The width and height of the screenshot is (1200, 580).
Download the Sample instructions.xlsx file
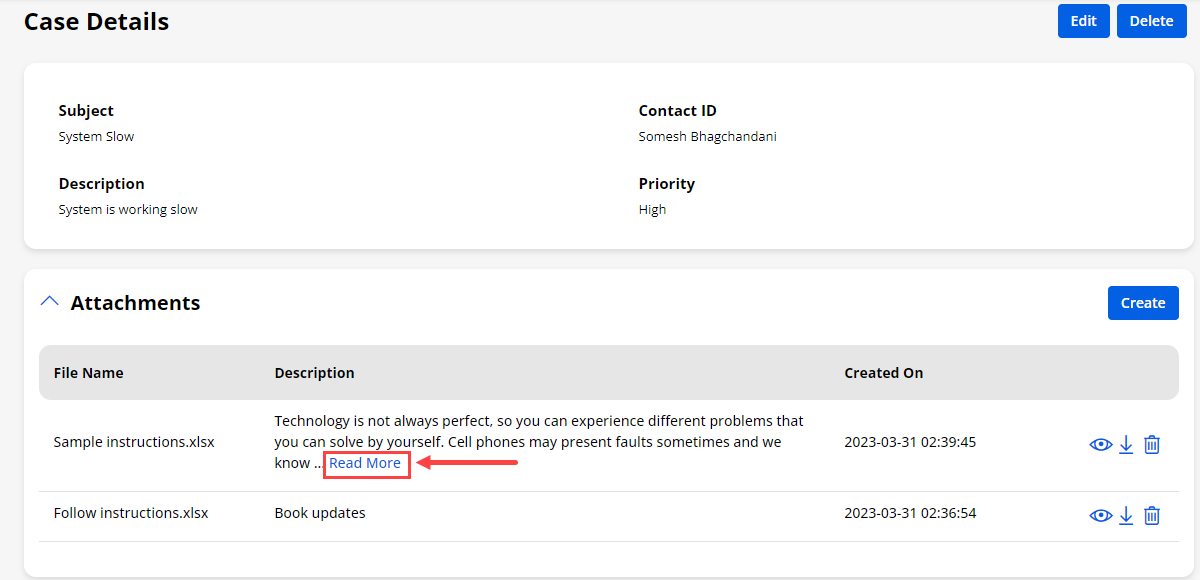click(1126, 445)
